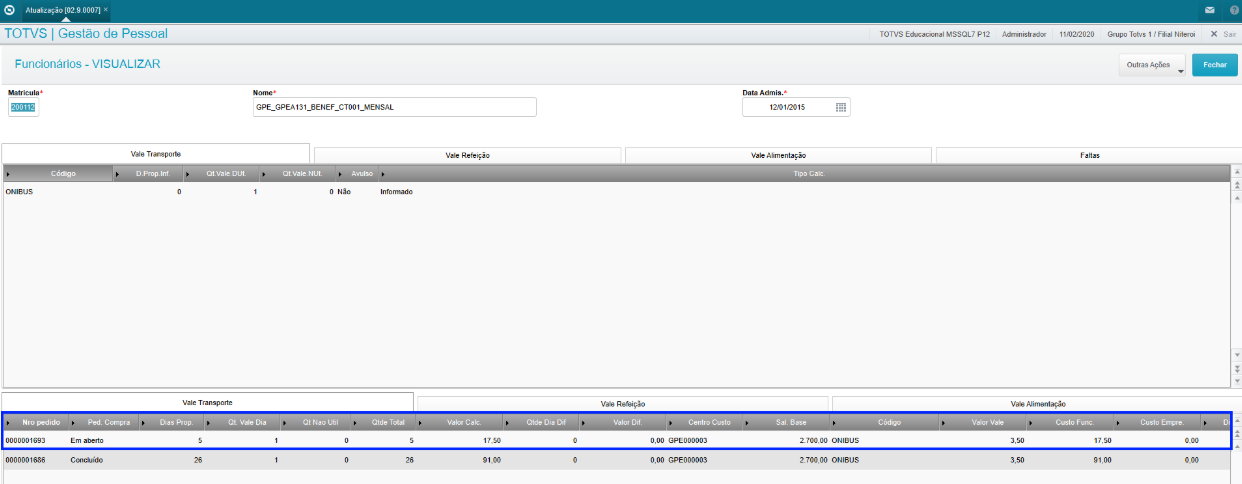Click the TOTVS logo icon at top-left

(x=9, y=9)
